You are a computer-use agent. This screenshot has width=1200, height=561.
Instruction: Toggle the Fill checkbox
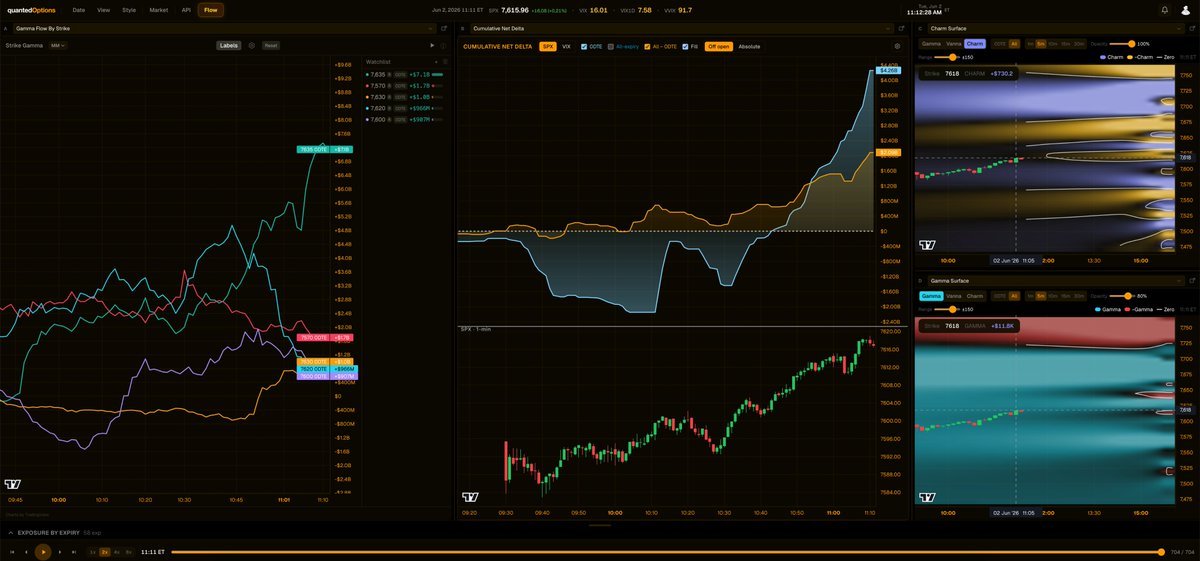pos(685,46)
